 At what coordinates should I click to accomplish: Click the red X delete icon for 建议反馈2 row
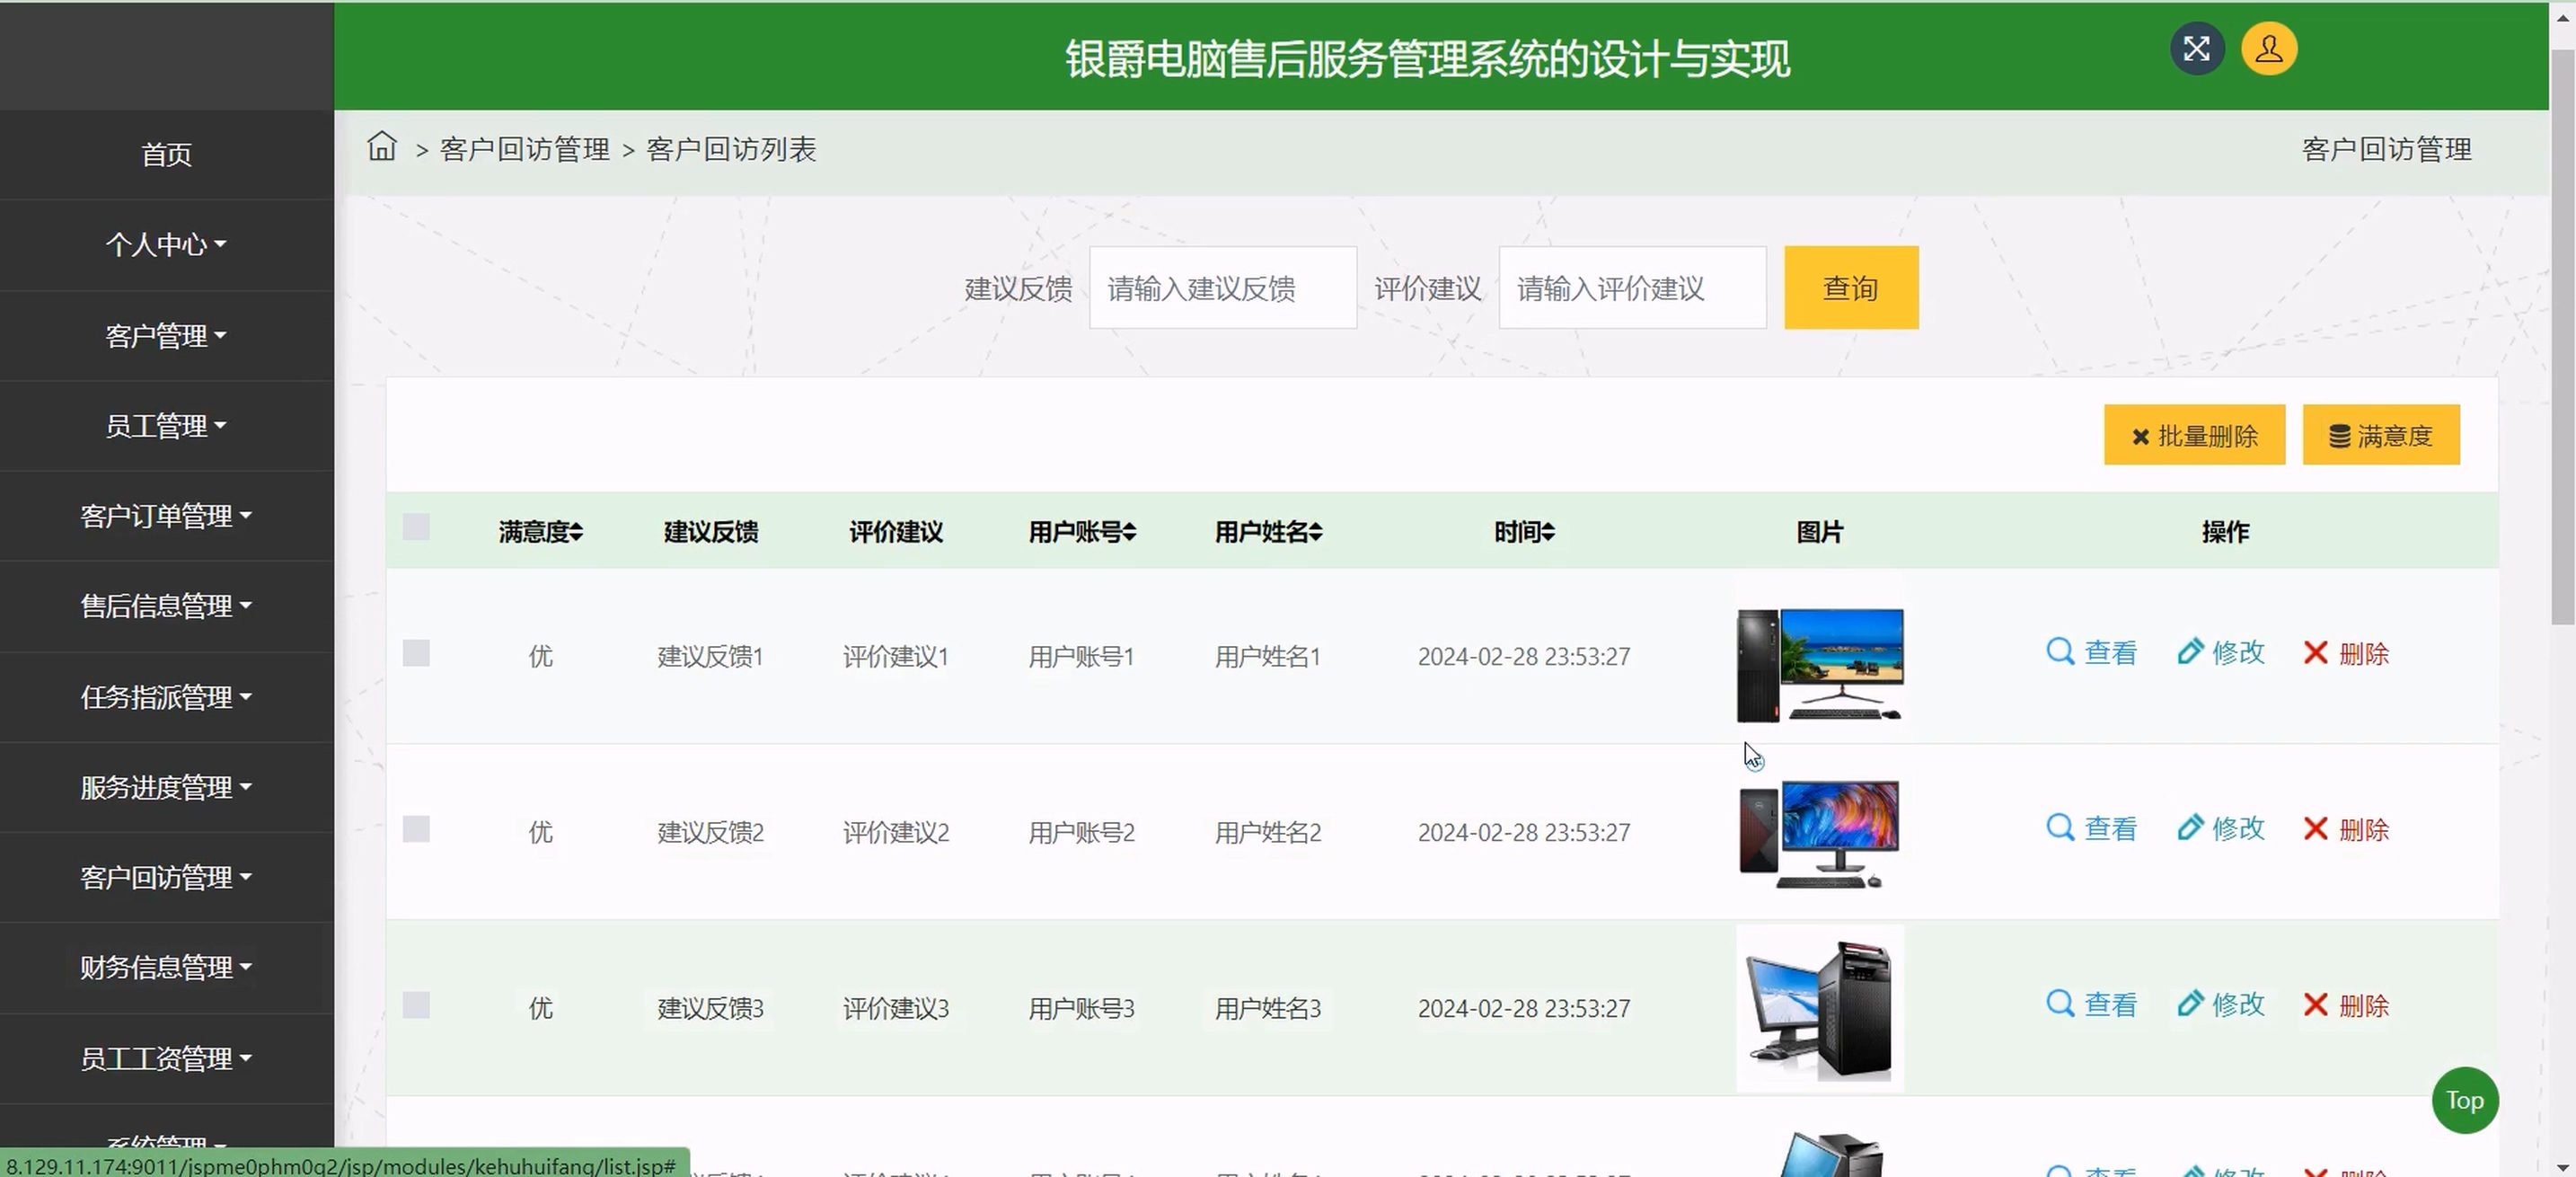pyautogui.click(x=2316, y=829)
